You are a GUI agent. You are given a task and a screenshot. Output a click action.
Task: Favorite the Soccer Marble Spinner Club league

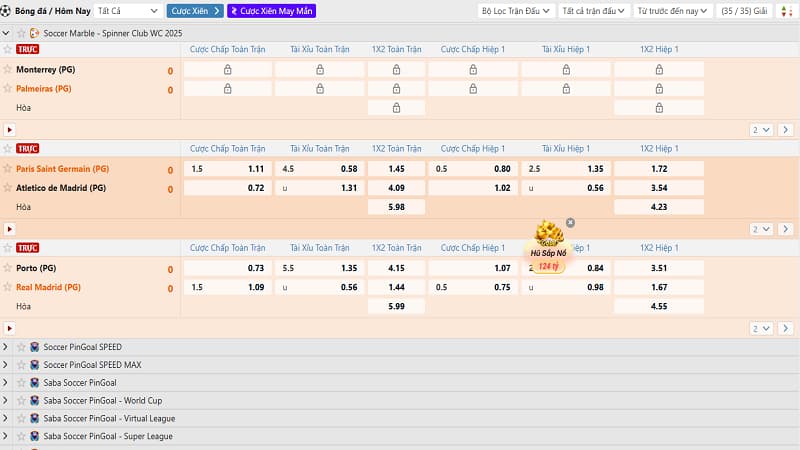(21, 33)
